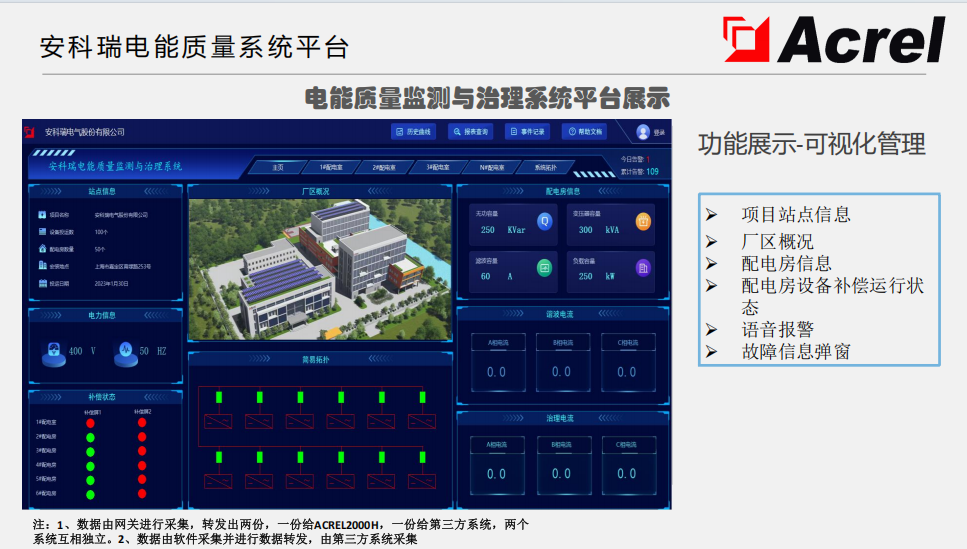Open the 报表查询 report query button
This screenshot has width=967, height=549.
pos(471,131)
